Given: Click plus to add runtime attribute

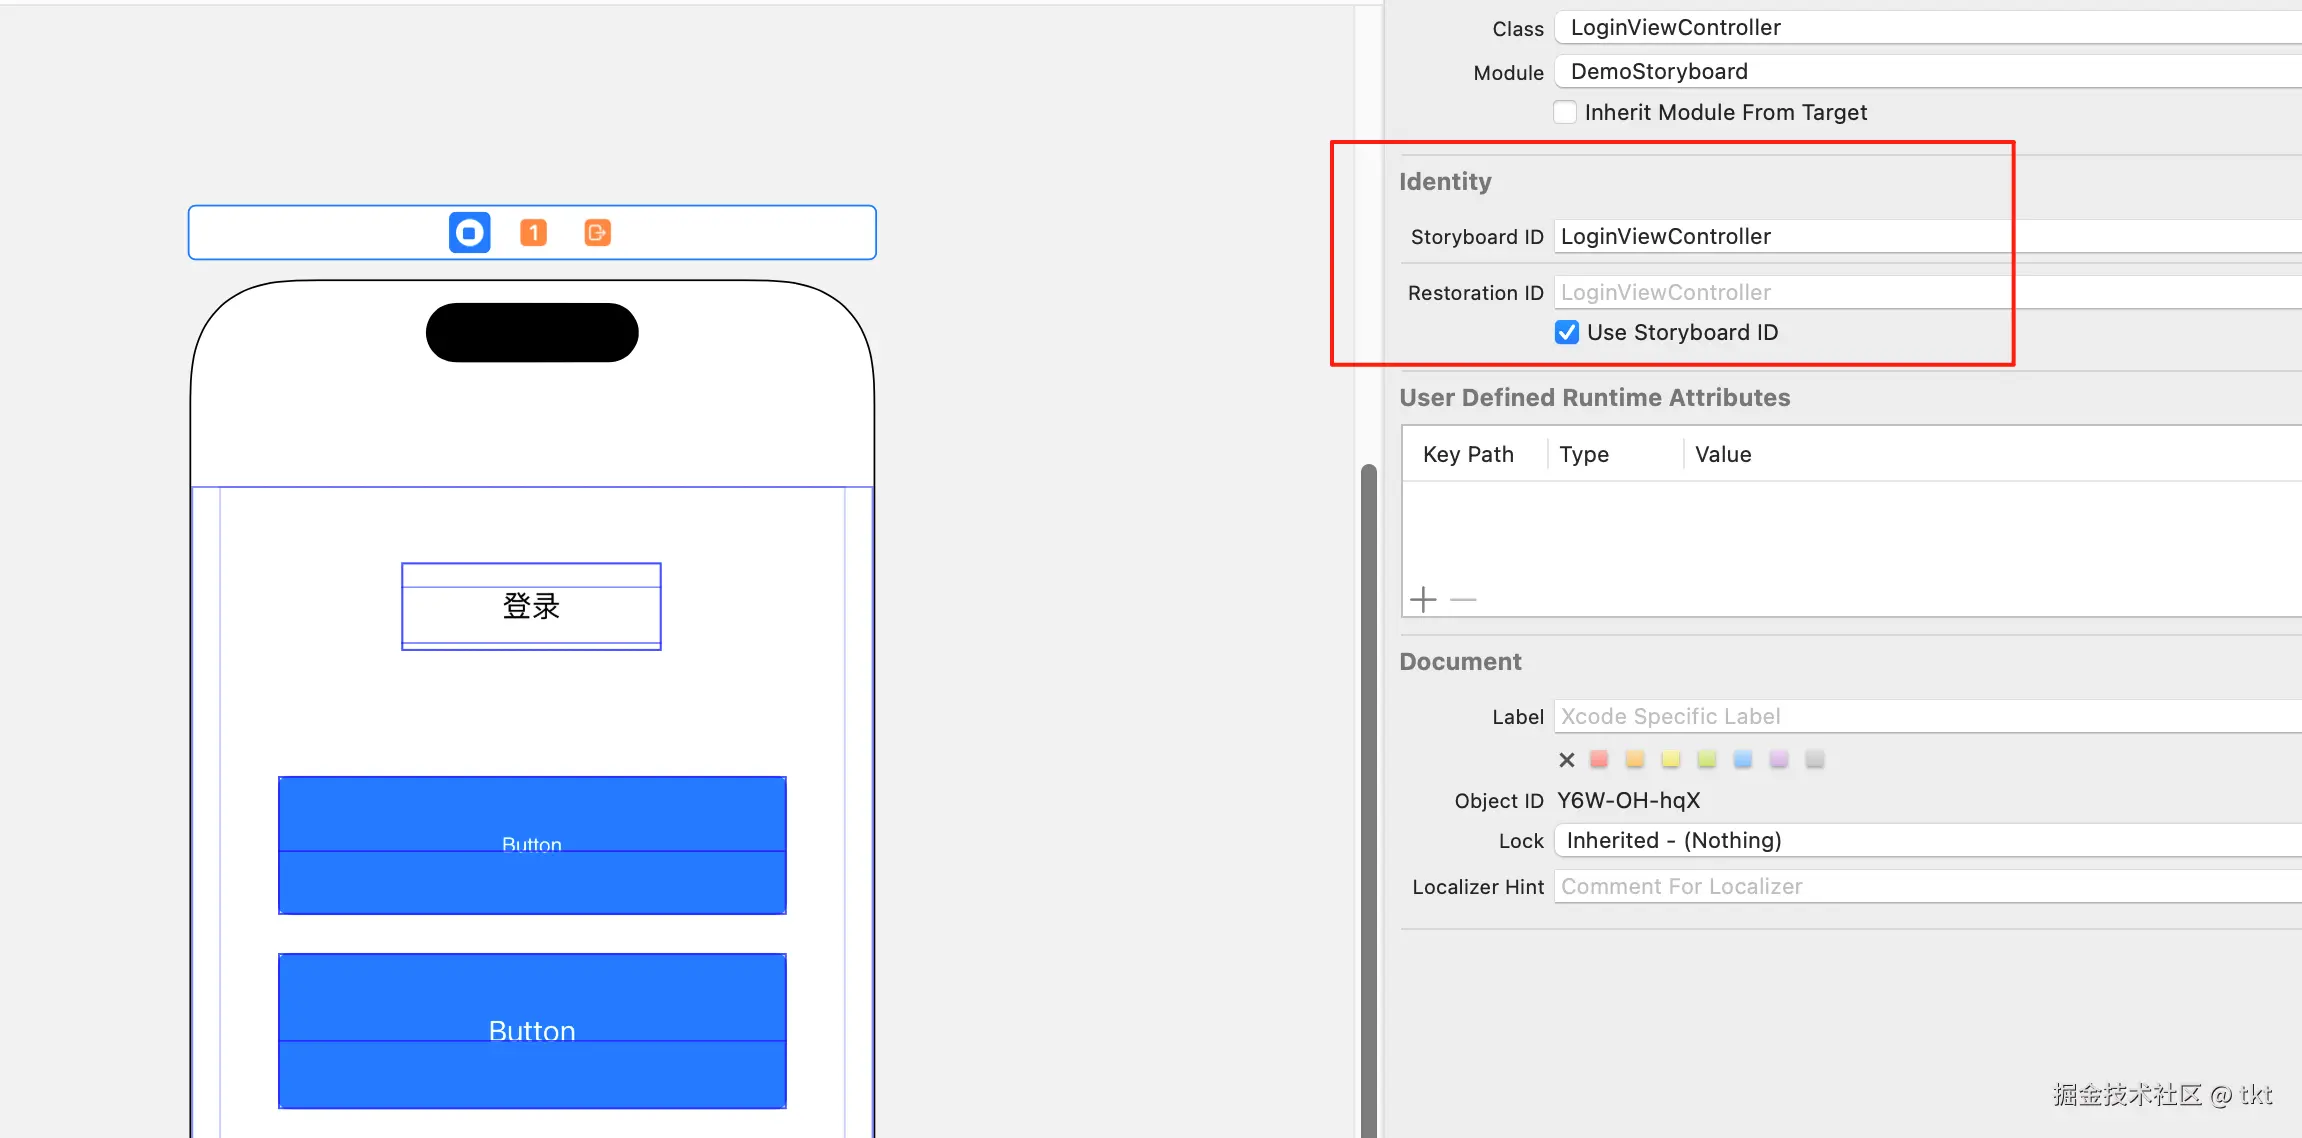Looking at the screenshot, I should point(1423,600).
